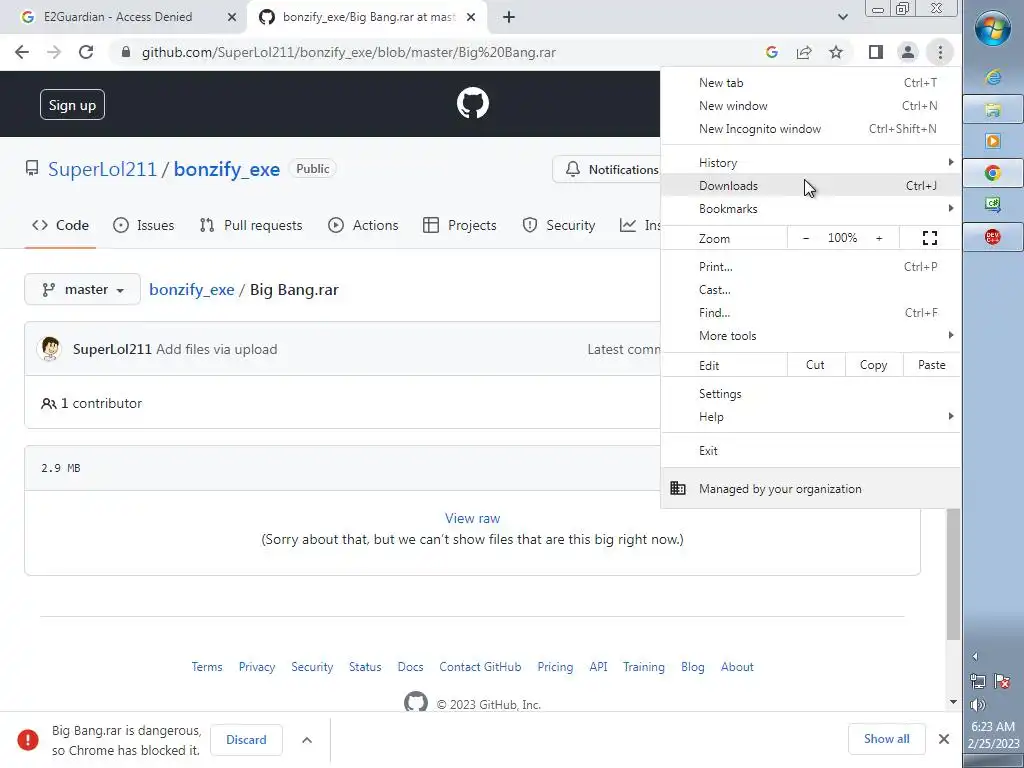Click the share page icon
This screenshot has width=1024, height=768.
tap(804, 52)
